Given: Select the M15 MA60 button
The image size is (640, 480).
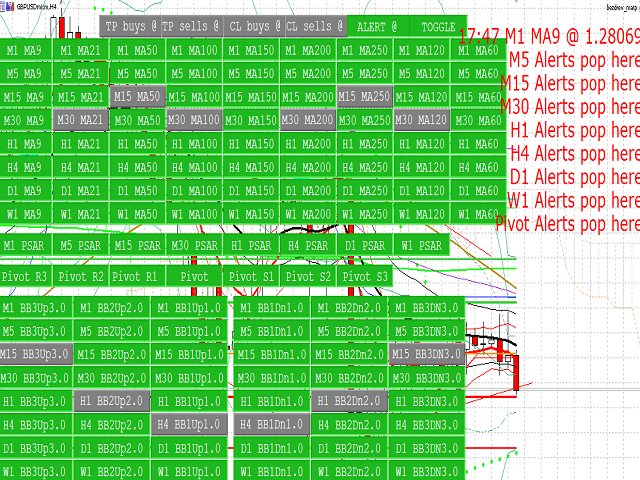Looking at the screenshot, I should pos(478,97).
